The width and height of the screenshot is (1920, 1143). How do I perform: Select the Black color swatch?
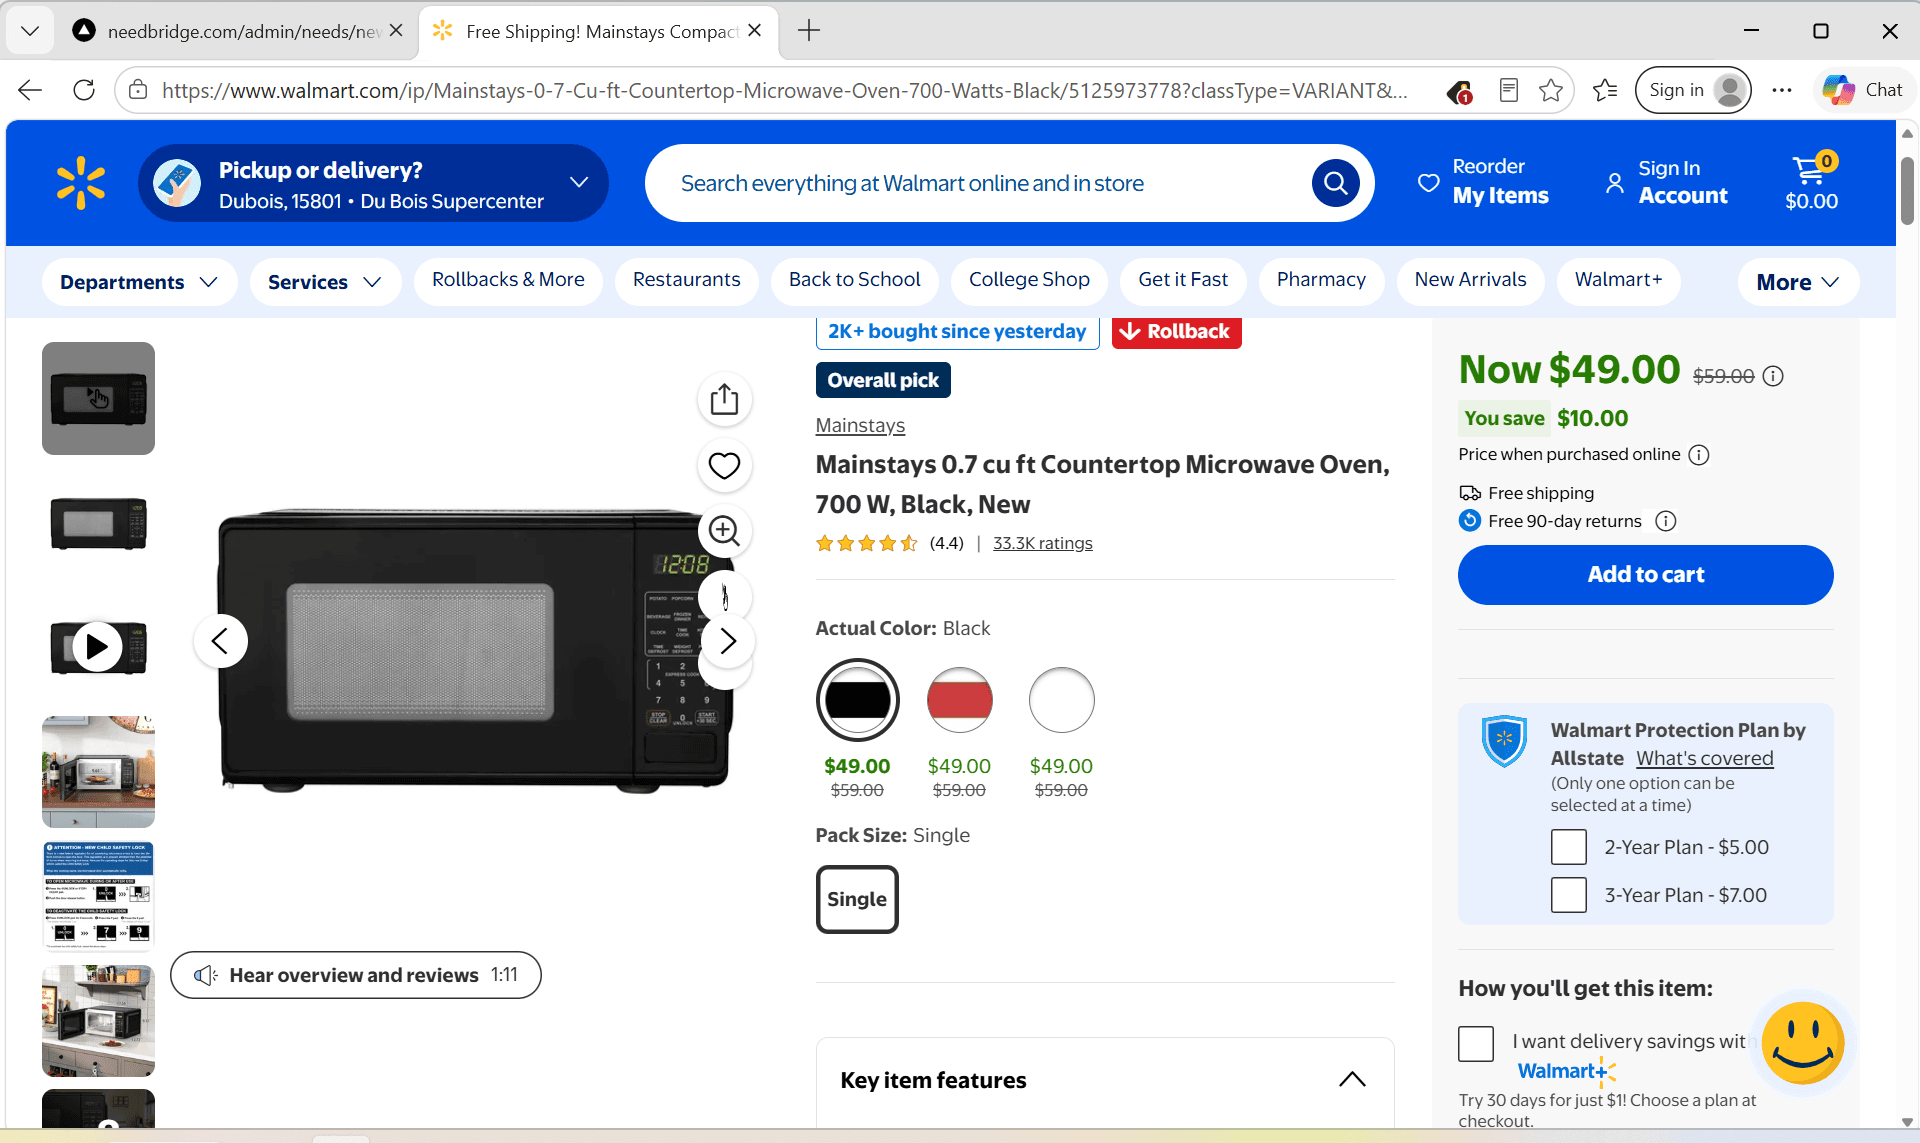(x=857, y=700)
